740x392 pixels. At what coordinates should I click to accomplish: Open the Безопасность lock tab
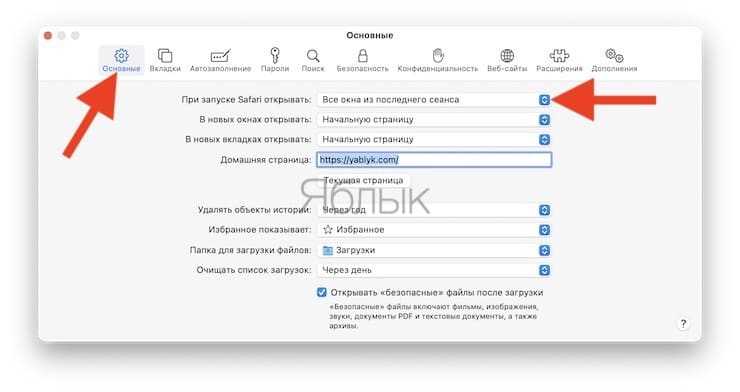coord(362,60)
